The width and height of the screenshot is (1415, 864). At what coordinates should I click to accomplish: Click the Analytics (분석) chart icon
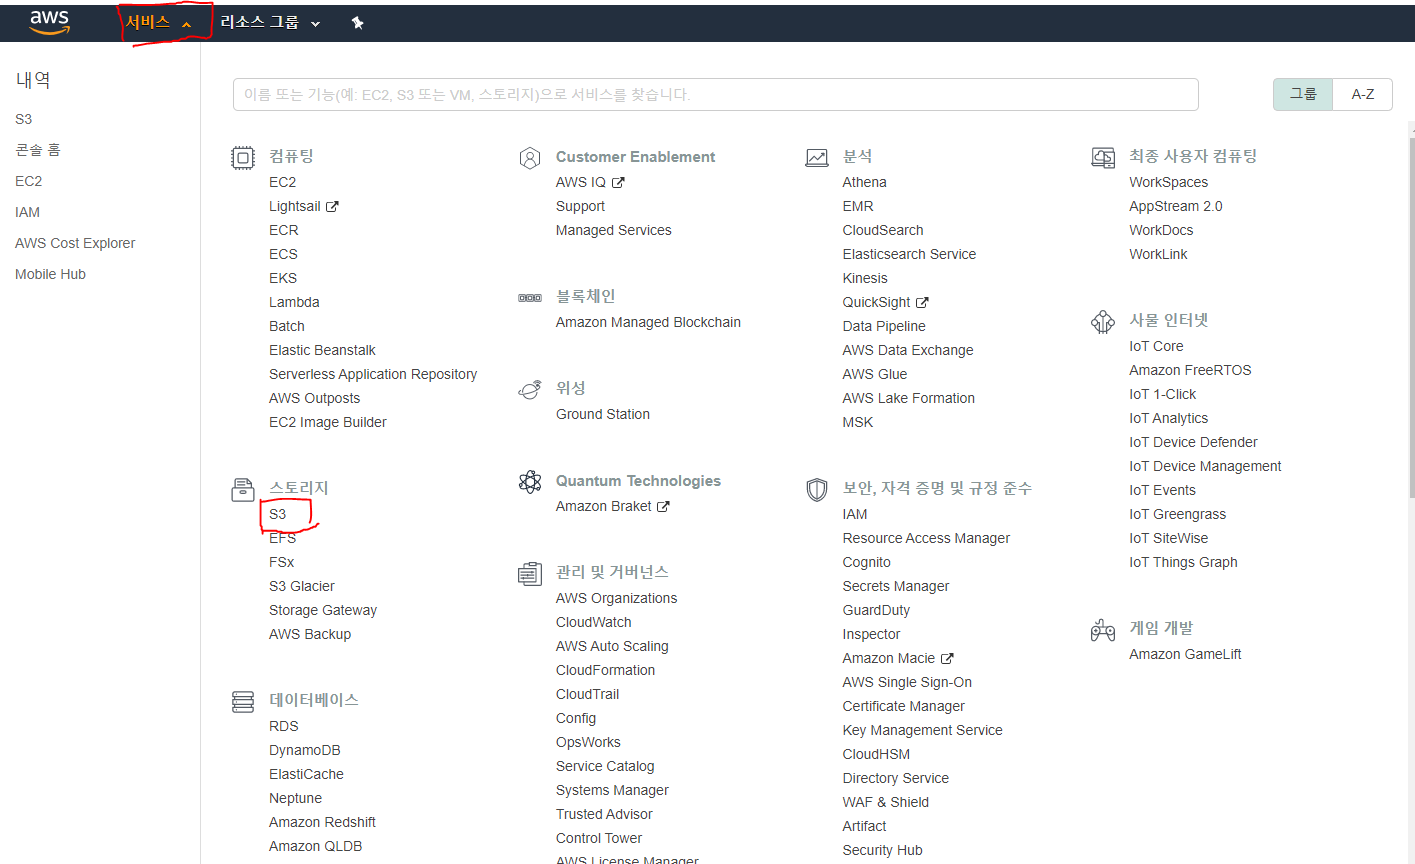click(817, 157)
